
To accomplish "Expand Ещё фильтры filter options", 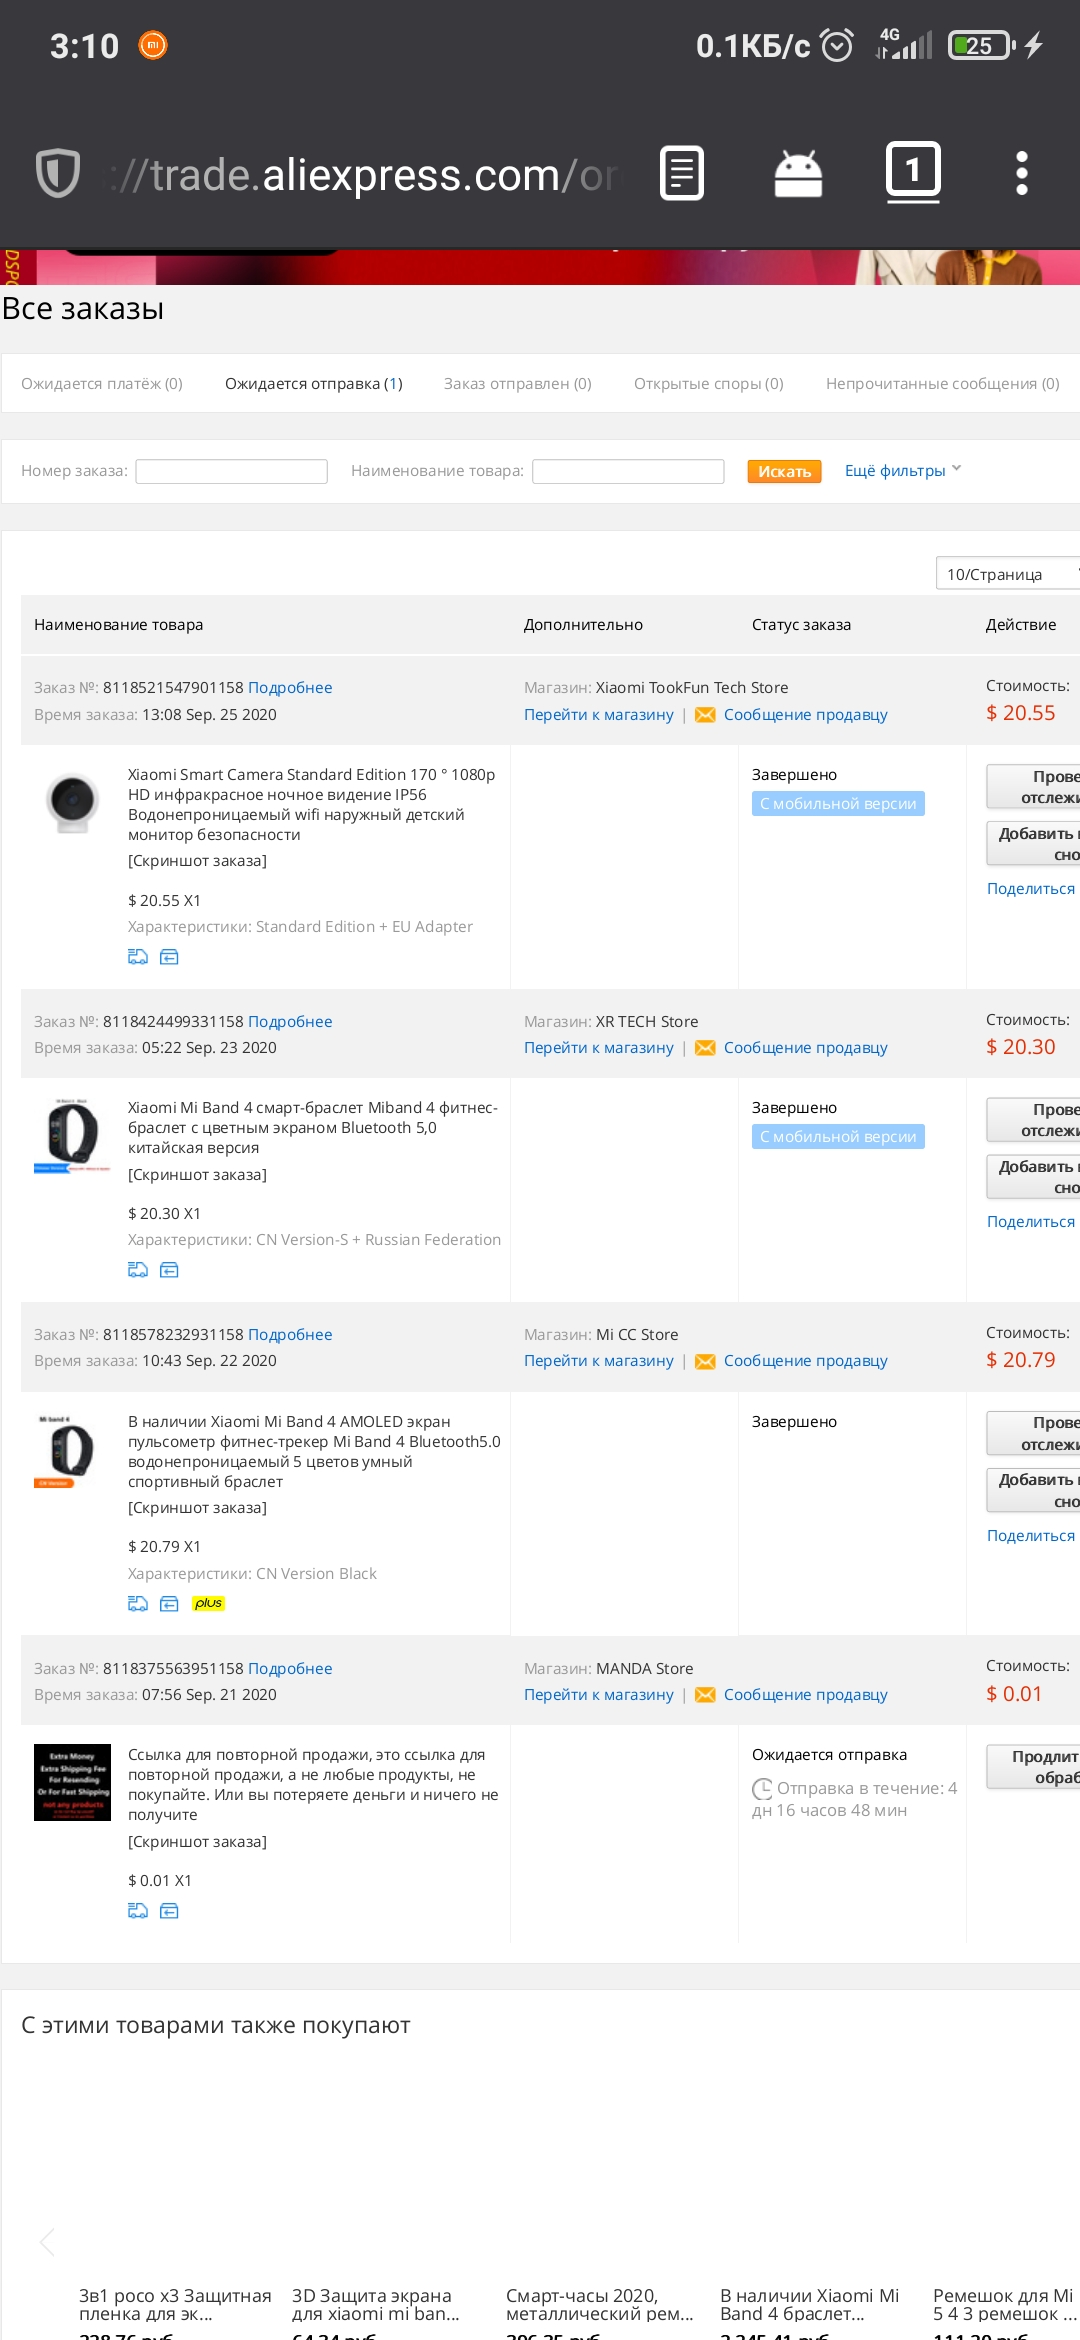I will tap(903, 470).
